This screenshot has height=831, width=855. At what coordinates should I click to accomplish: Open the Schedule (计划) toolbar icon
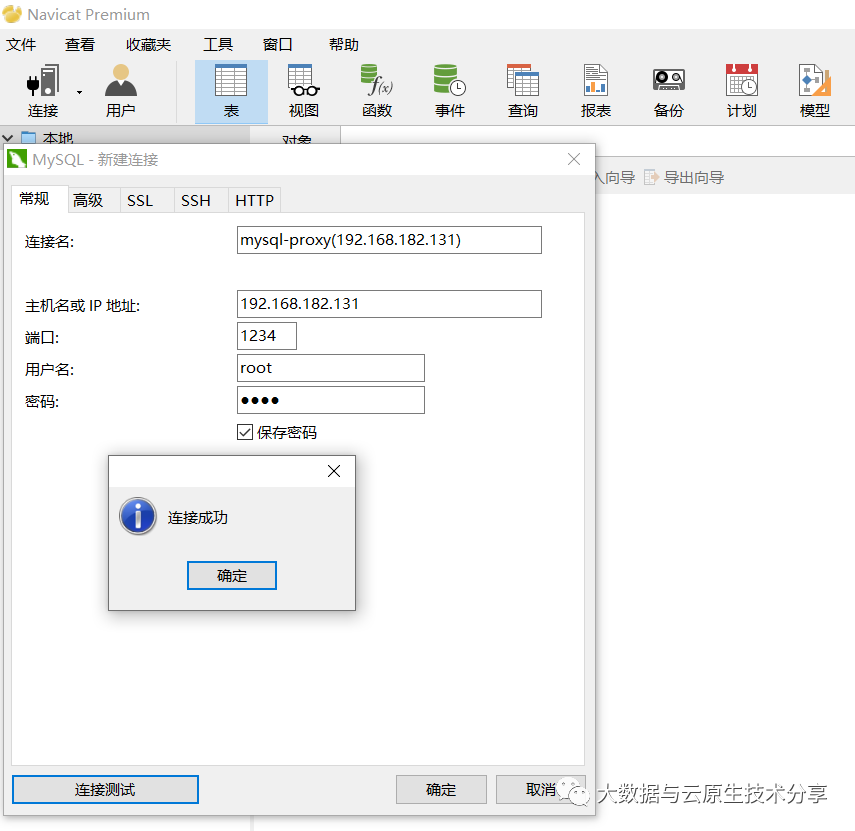point(742,91)
